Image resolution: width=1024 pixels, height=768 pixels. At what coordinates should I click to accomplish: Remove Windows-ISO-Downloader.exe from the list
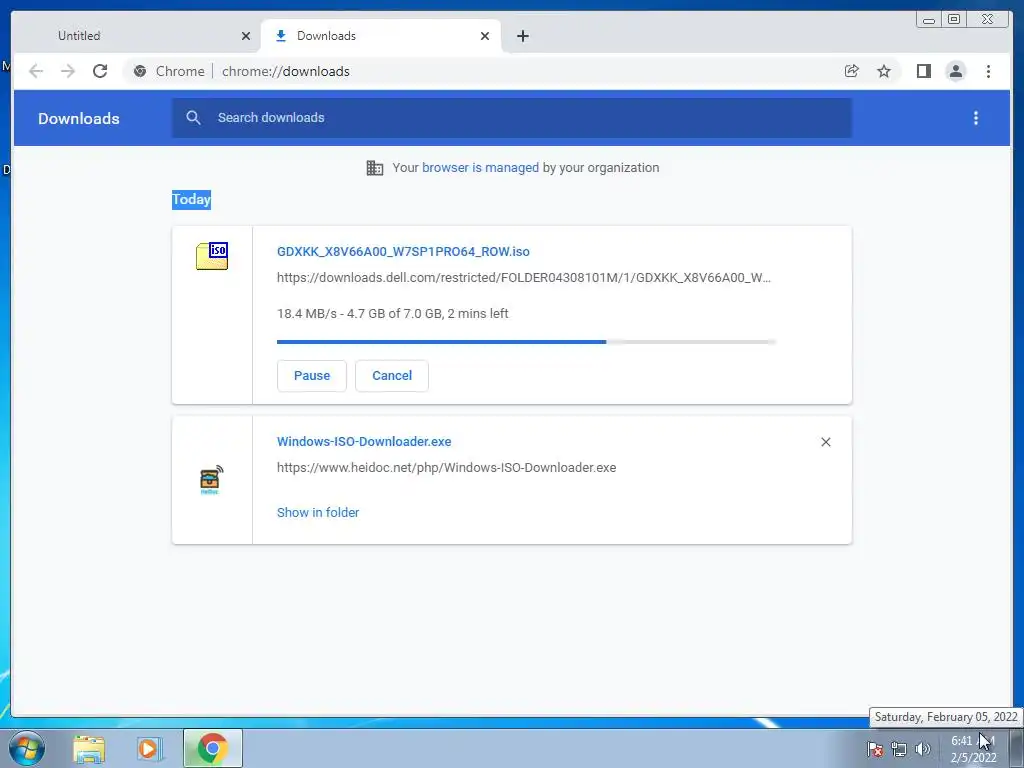(x=825, y=442)
